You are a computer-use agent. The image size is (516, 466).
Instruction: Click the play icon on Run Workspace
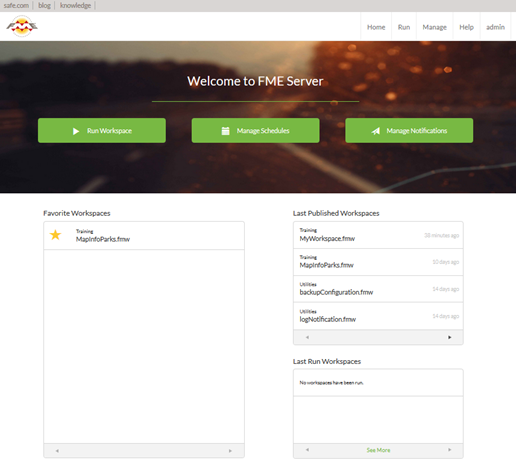point(76,131)
